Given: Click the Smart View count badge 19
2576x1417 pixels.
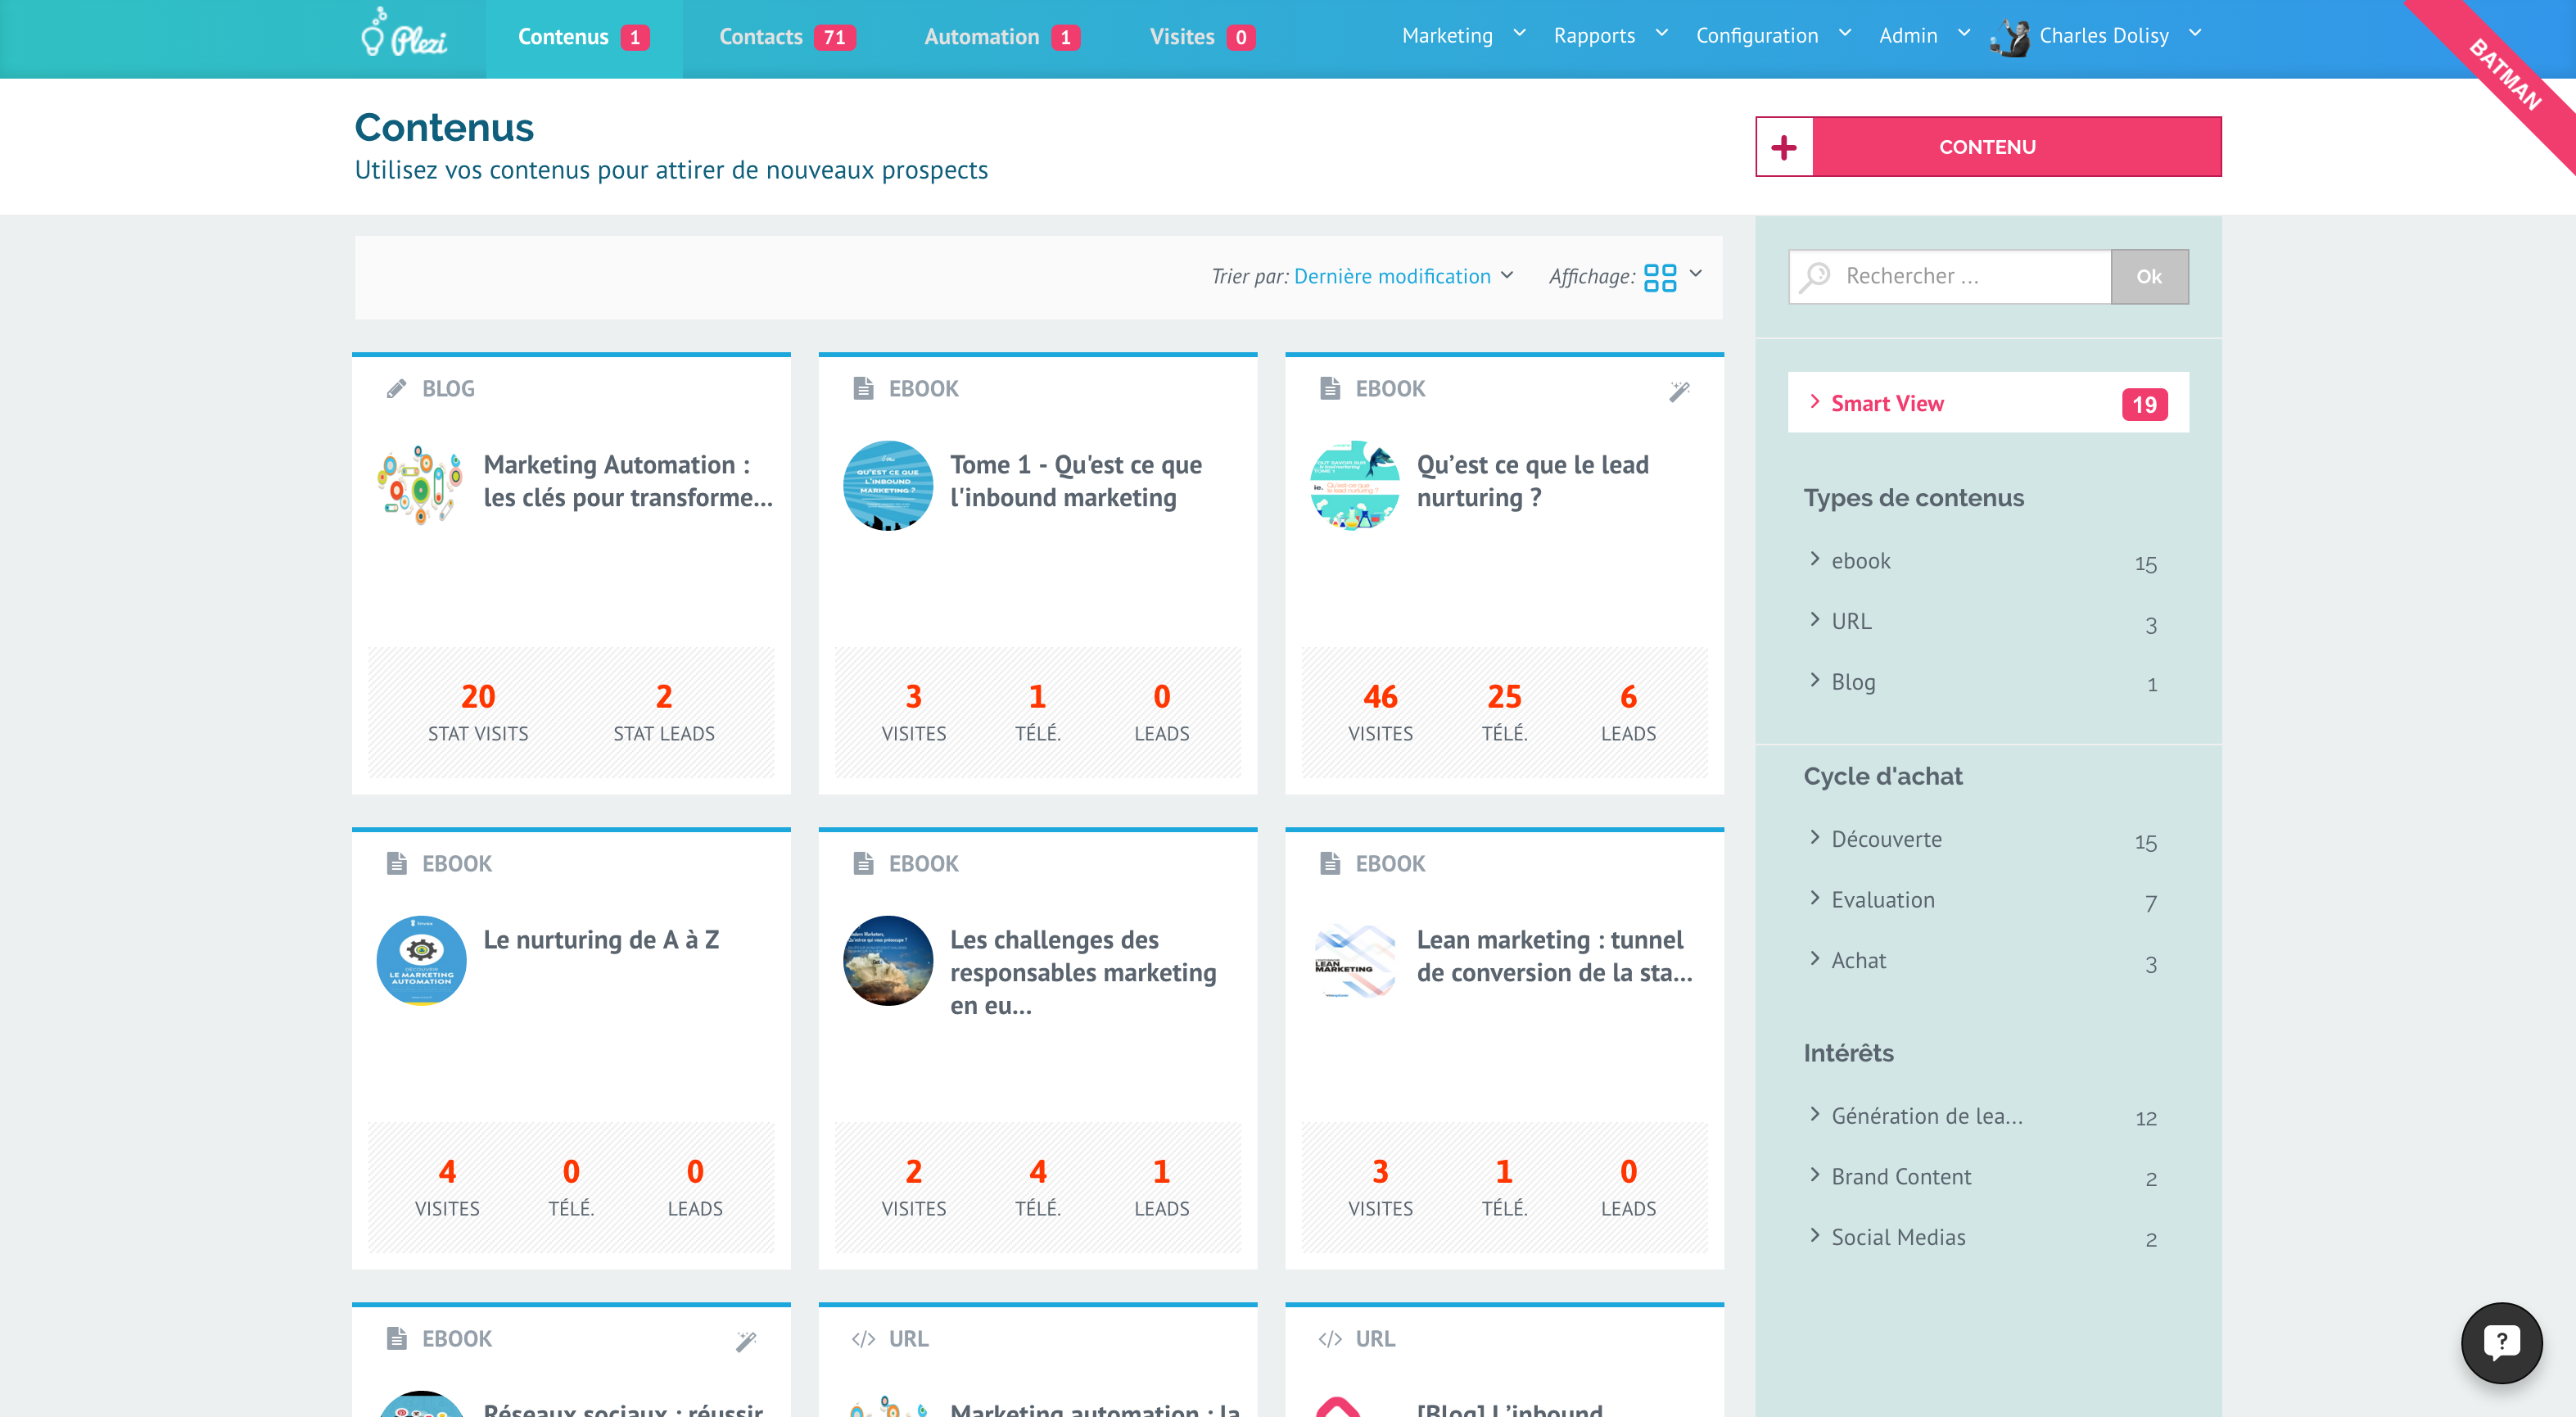Looking at the screenshot, I should tap(2144, 404).
